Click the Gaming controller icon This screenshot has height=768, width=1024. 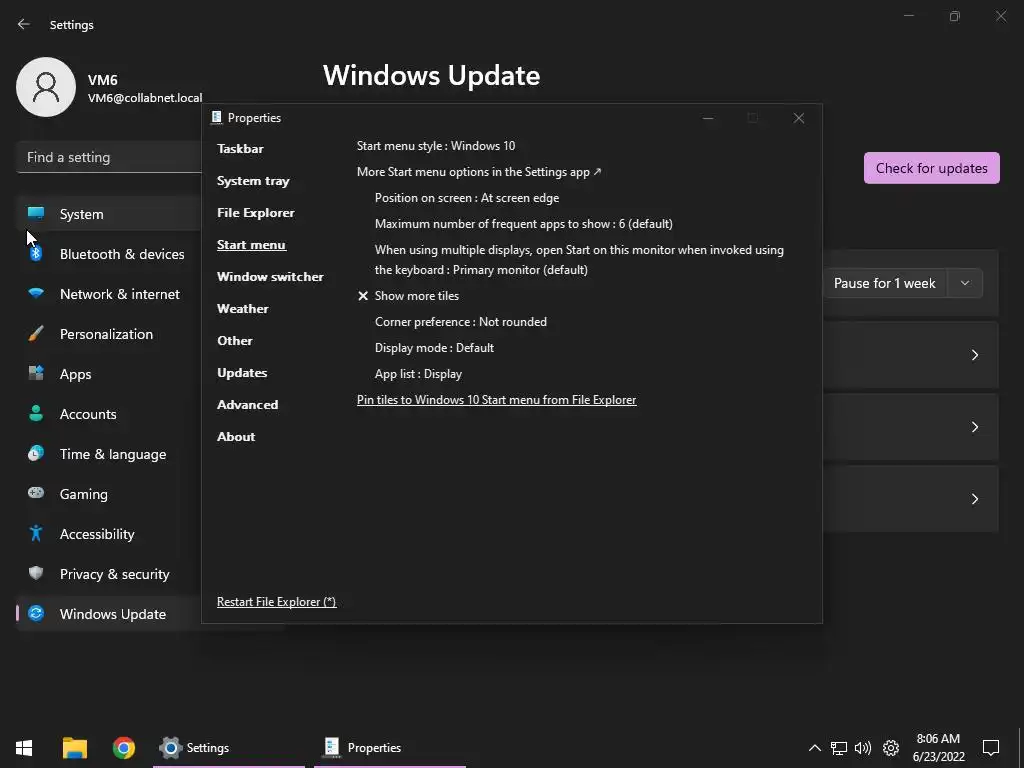click(x=36, y=493)
